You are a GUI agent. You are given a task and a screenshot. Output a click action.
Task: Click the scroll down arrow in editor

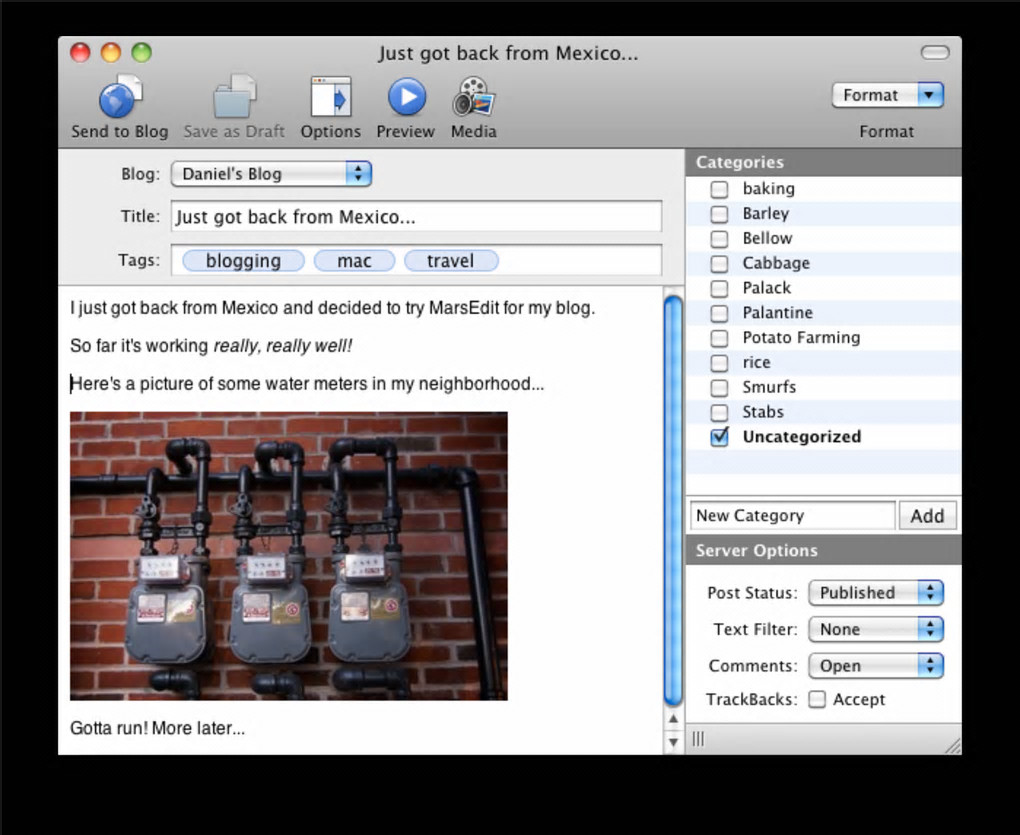pyautogui.click(x=673, y=741)
